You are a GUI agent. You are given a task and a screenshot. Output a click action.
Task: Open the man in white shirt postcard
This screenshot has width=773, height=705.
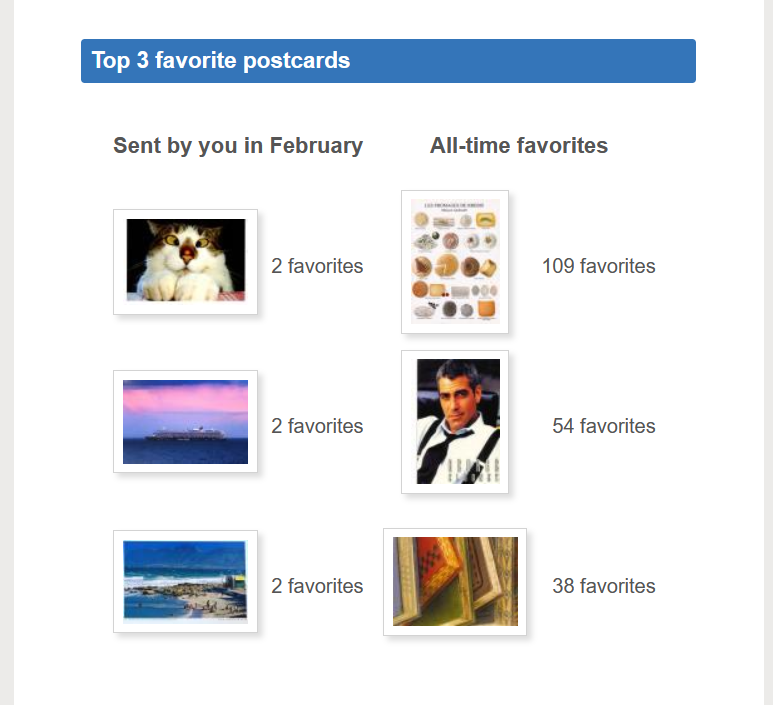click(x=455, y=421)
